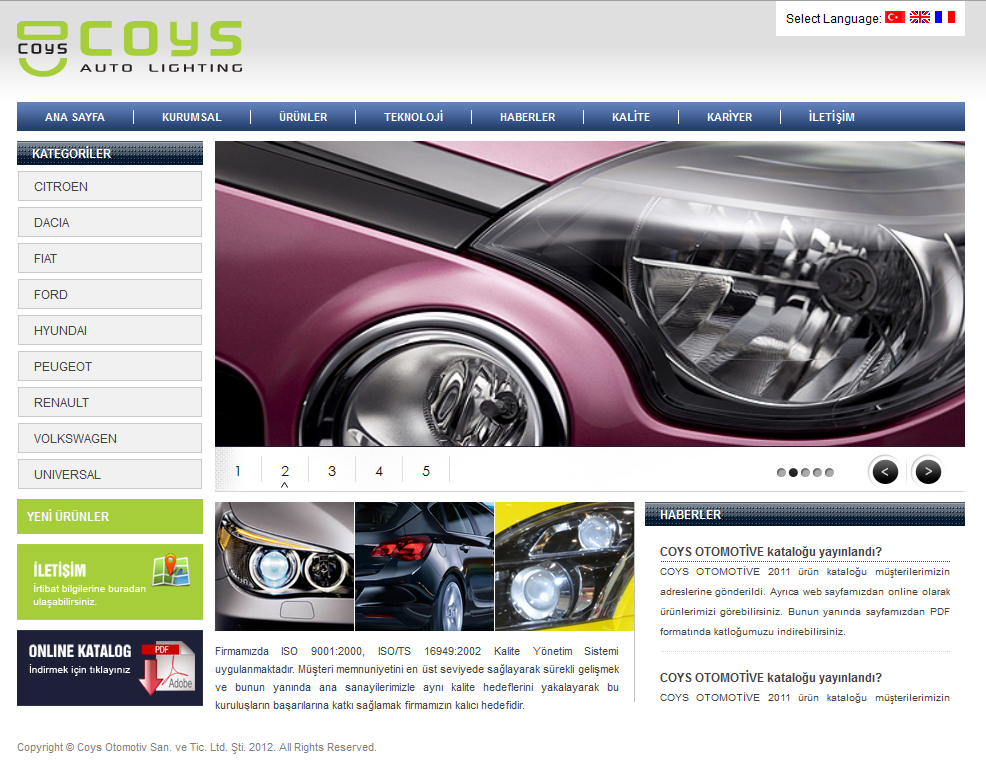Select third slider dot indicator

(x=805, y=472)
